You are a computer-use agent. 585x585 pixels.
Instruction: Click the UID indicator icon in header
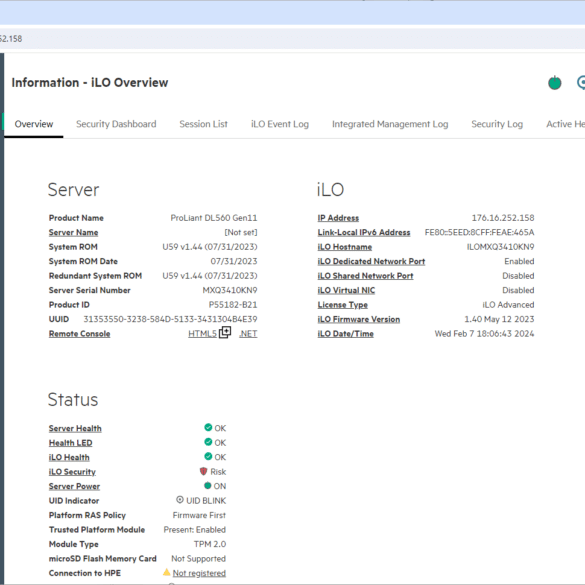581,82
